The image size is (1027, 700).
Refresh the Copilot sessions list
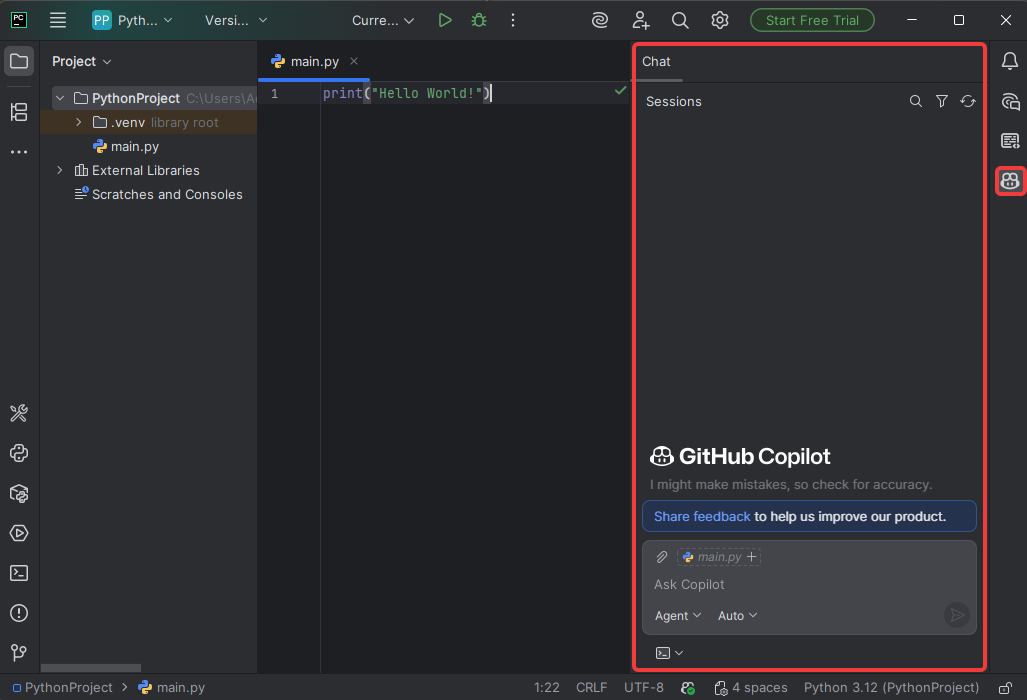click(x=967, y=101)
